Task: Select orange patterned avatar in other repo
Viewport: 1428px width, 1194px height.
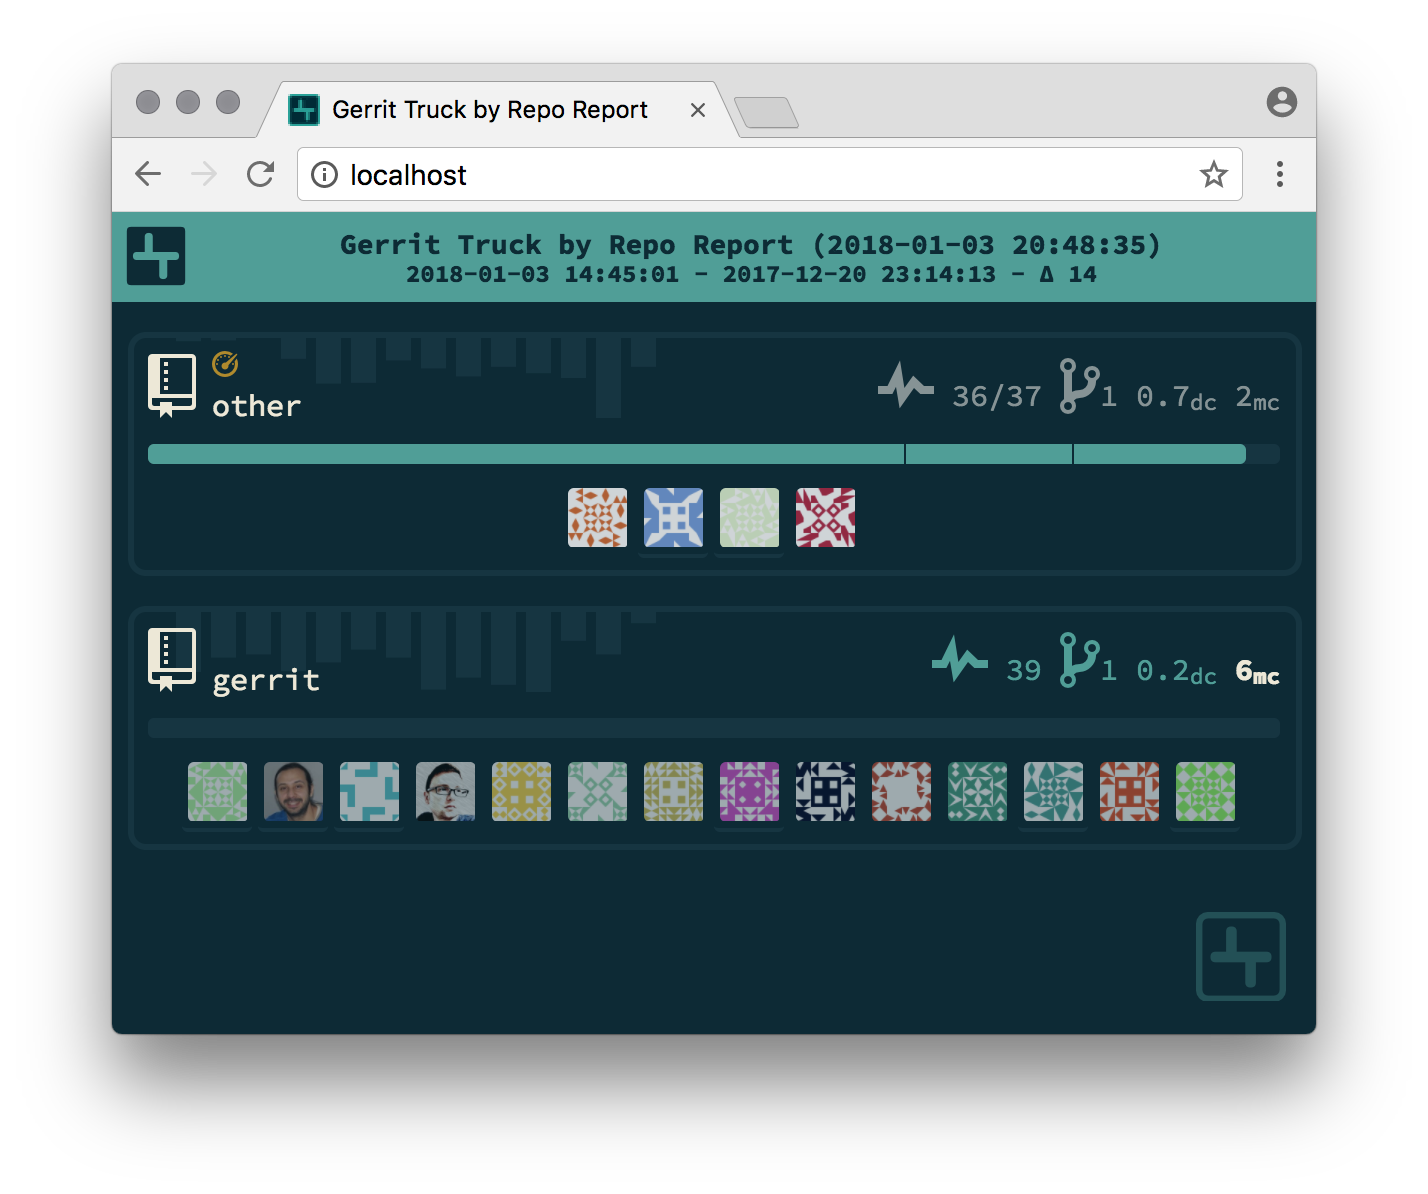Action: (x=598, y=518)
